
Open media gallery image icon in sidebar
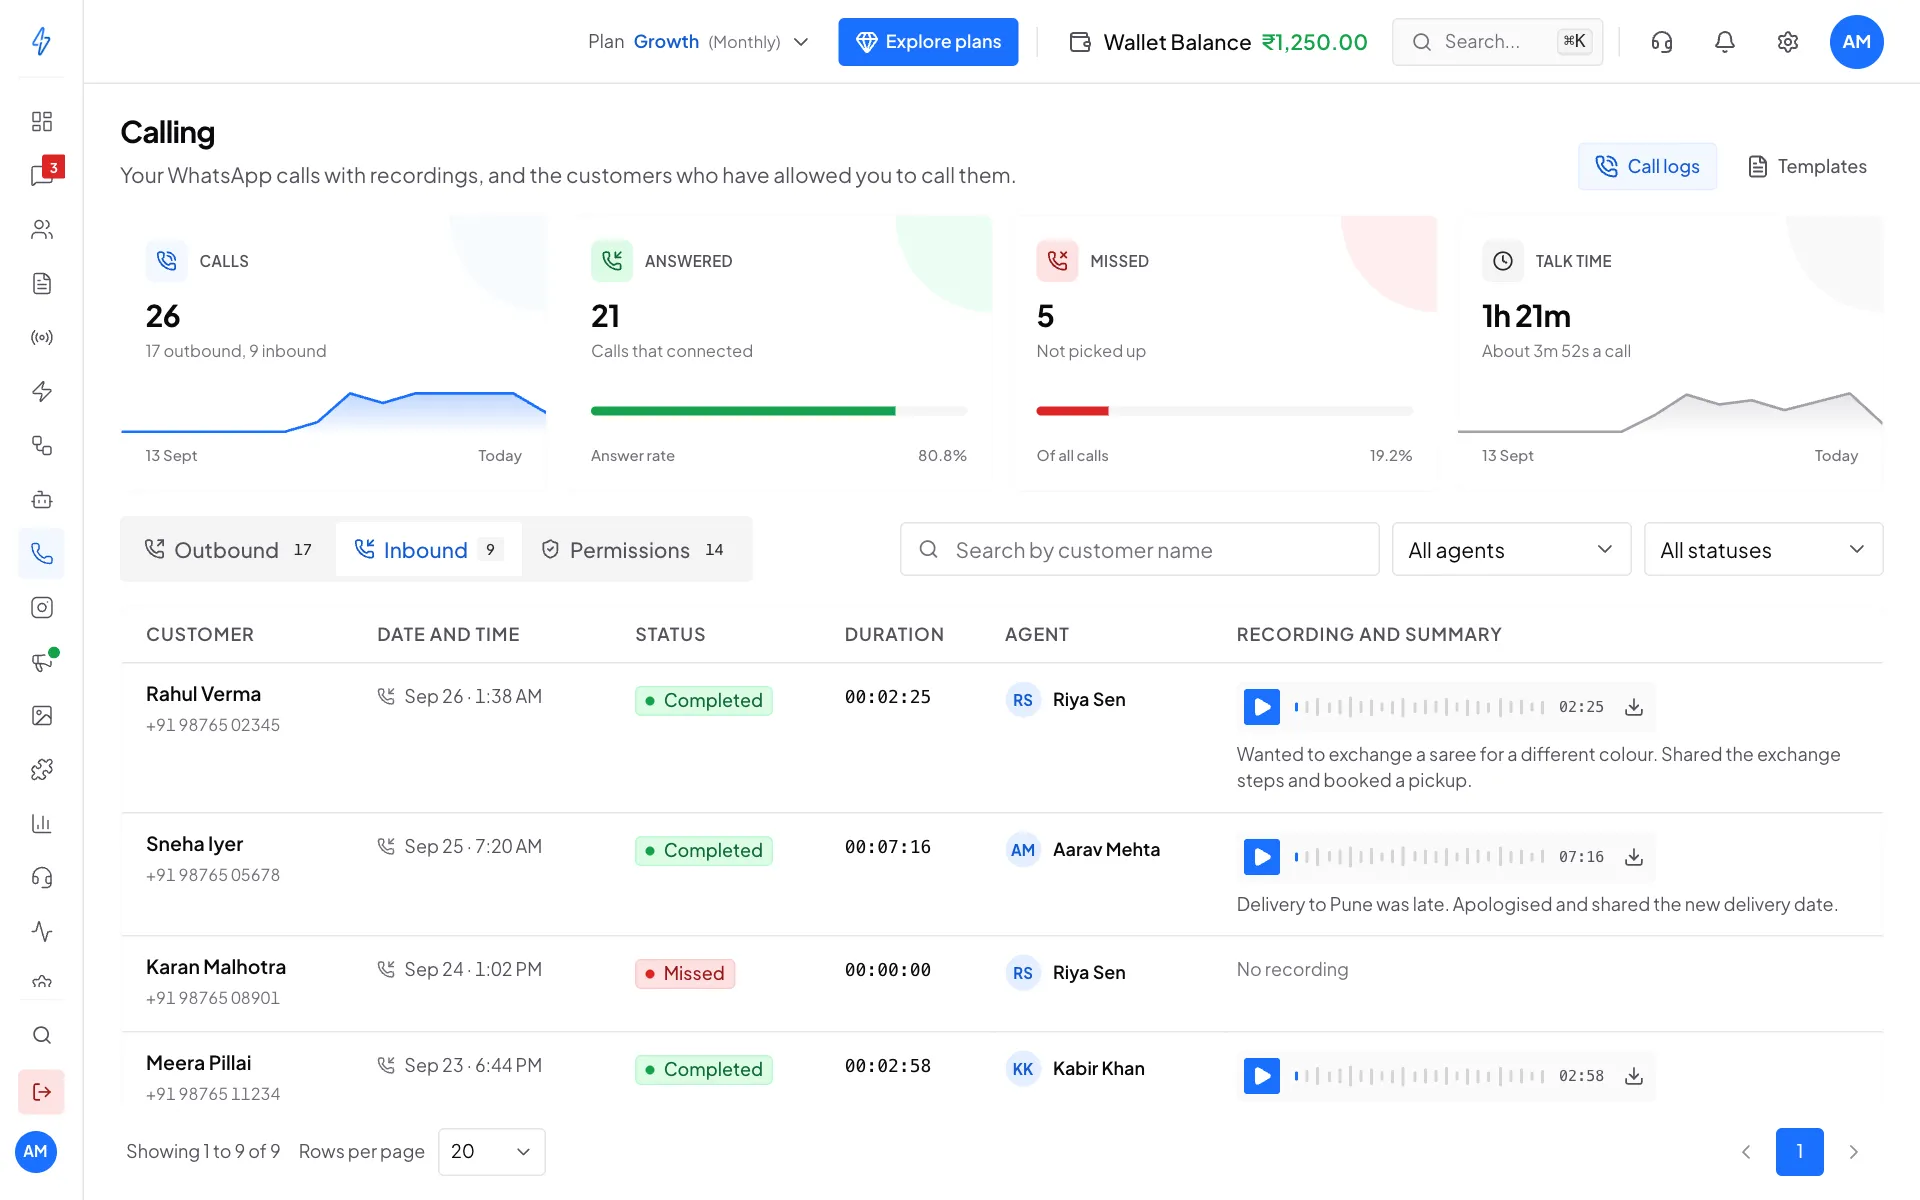[41, 715]
